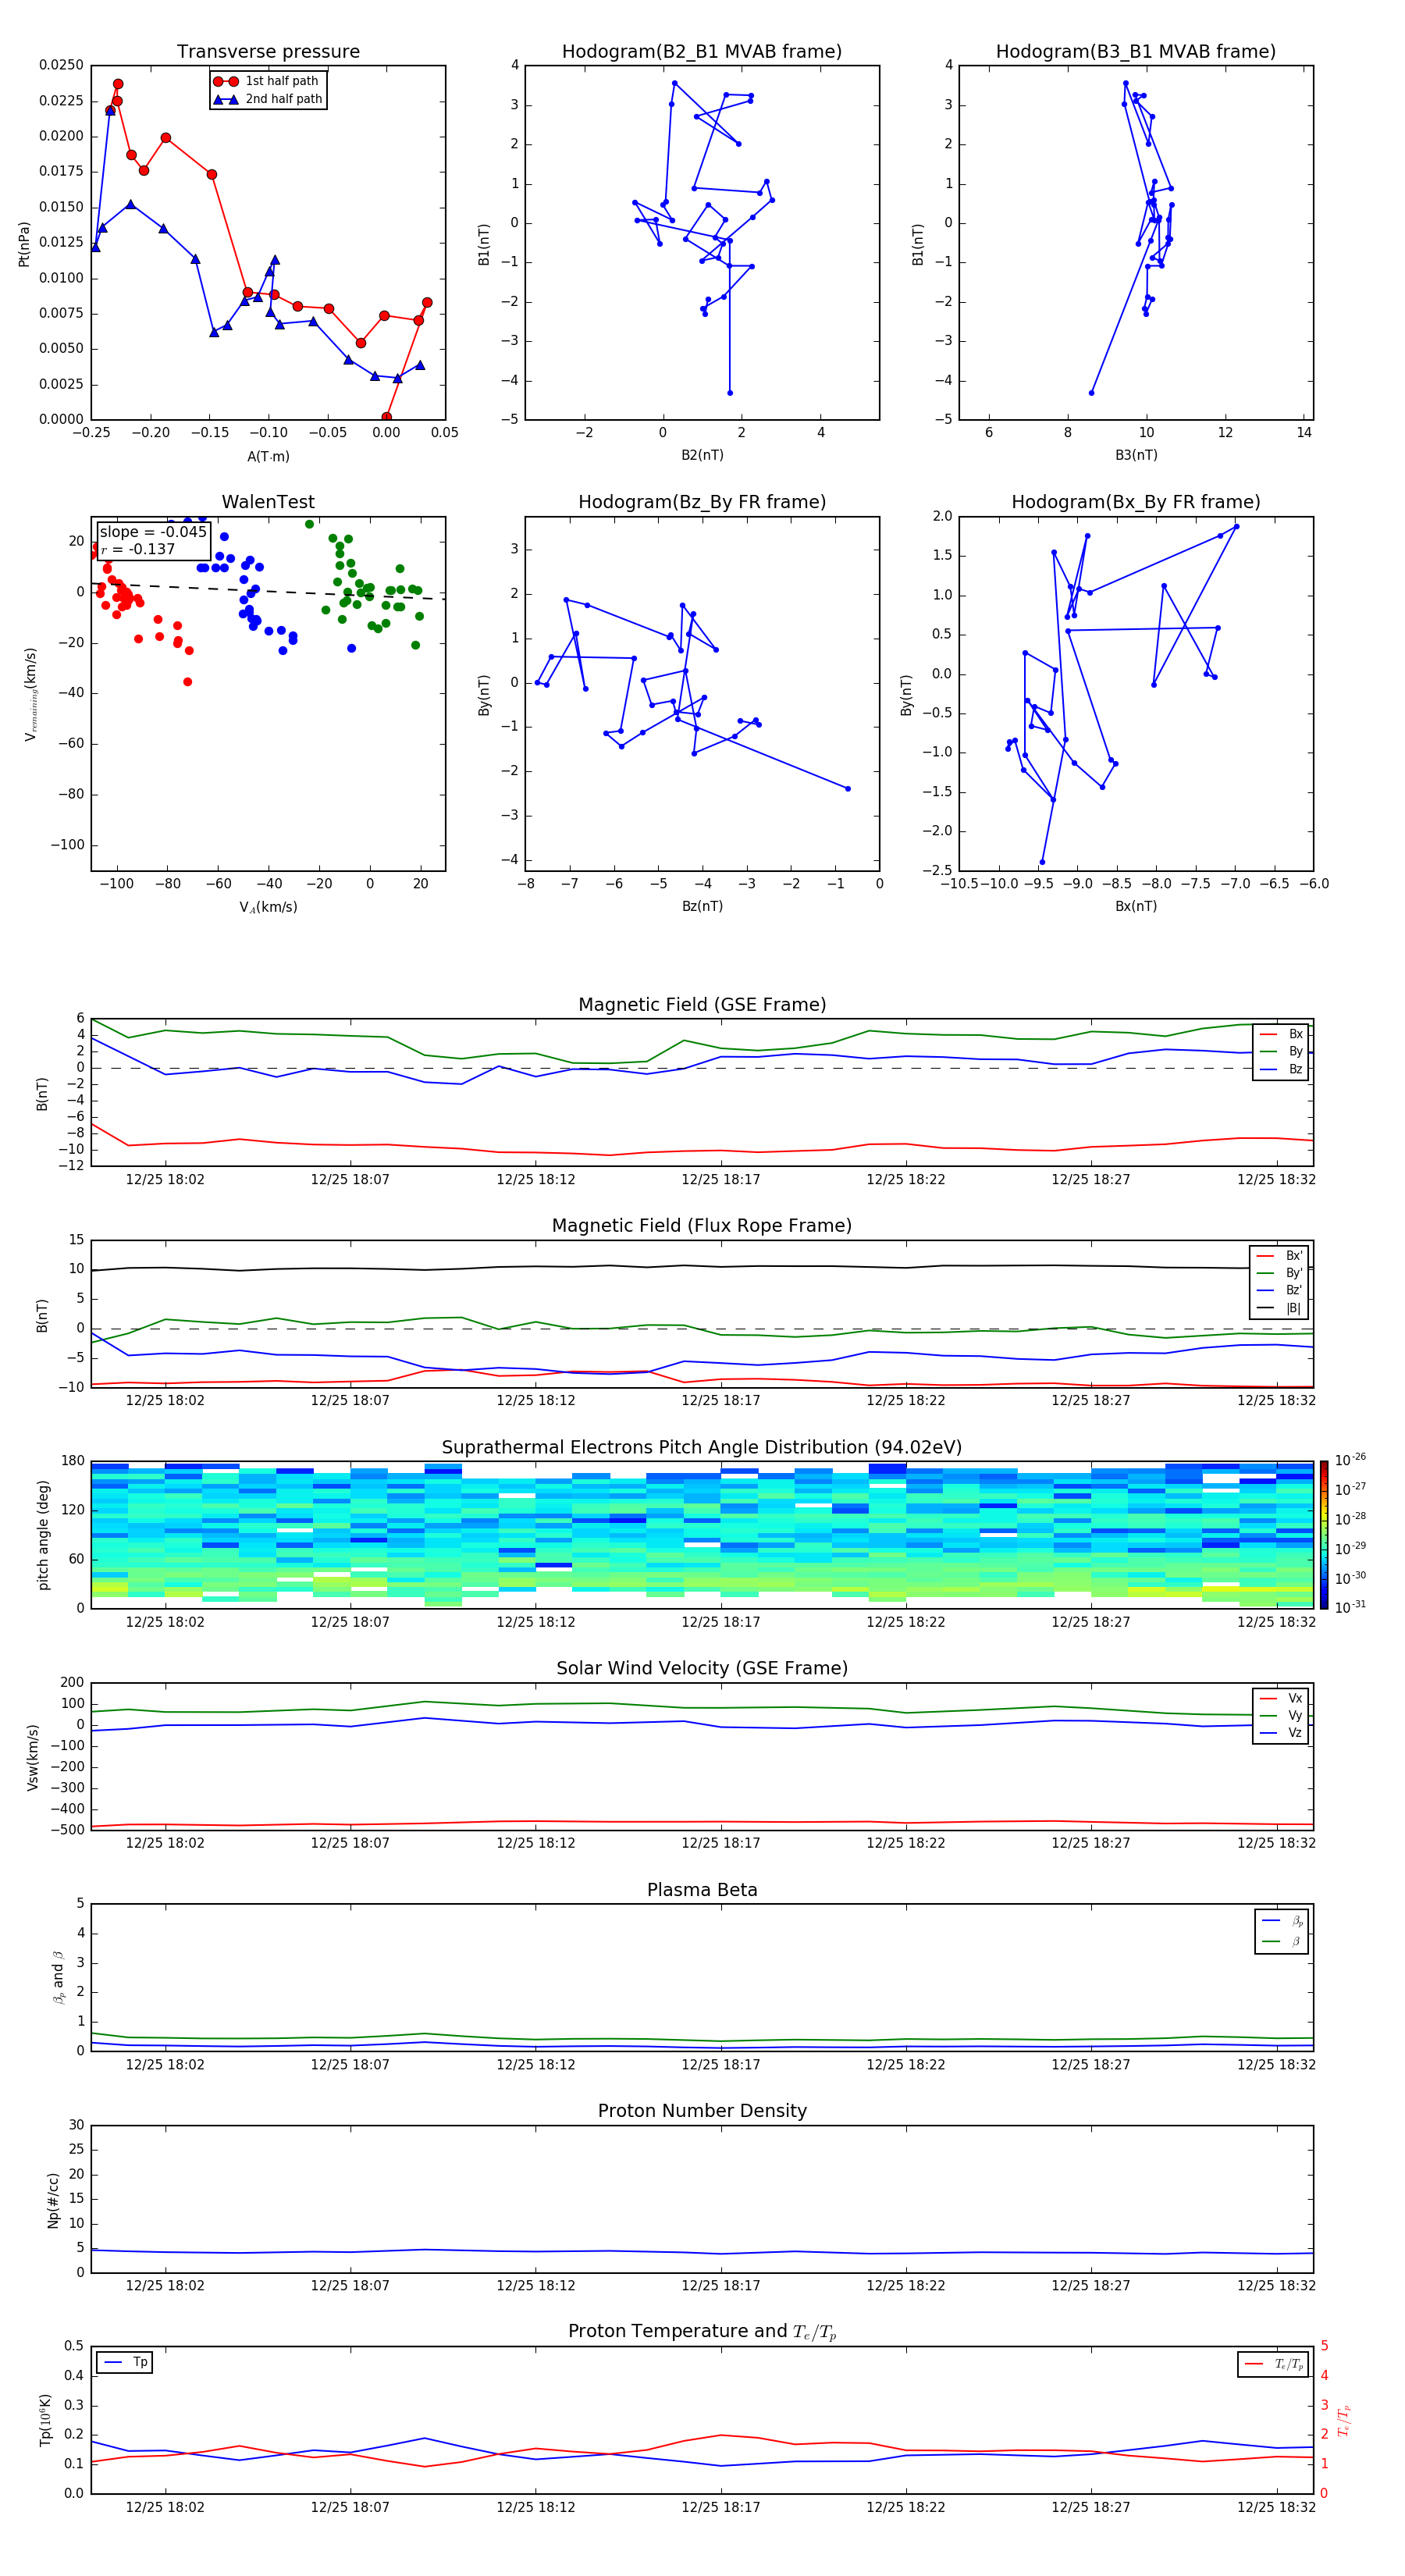Click the 'Transverse pressure' plot title
This screenshot has width=1405, height=2576.
click(268, 52)
